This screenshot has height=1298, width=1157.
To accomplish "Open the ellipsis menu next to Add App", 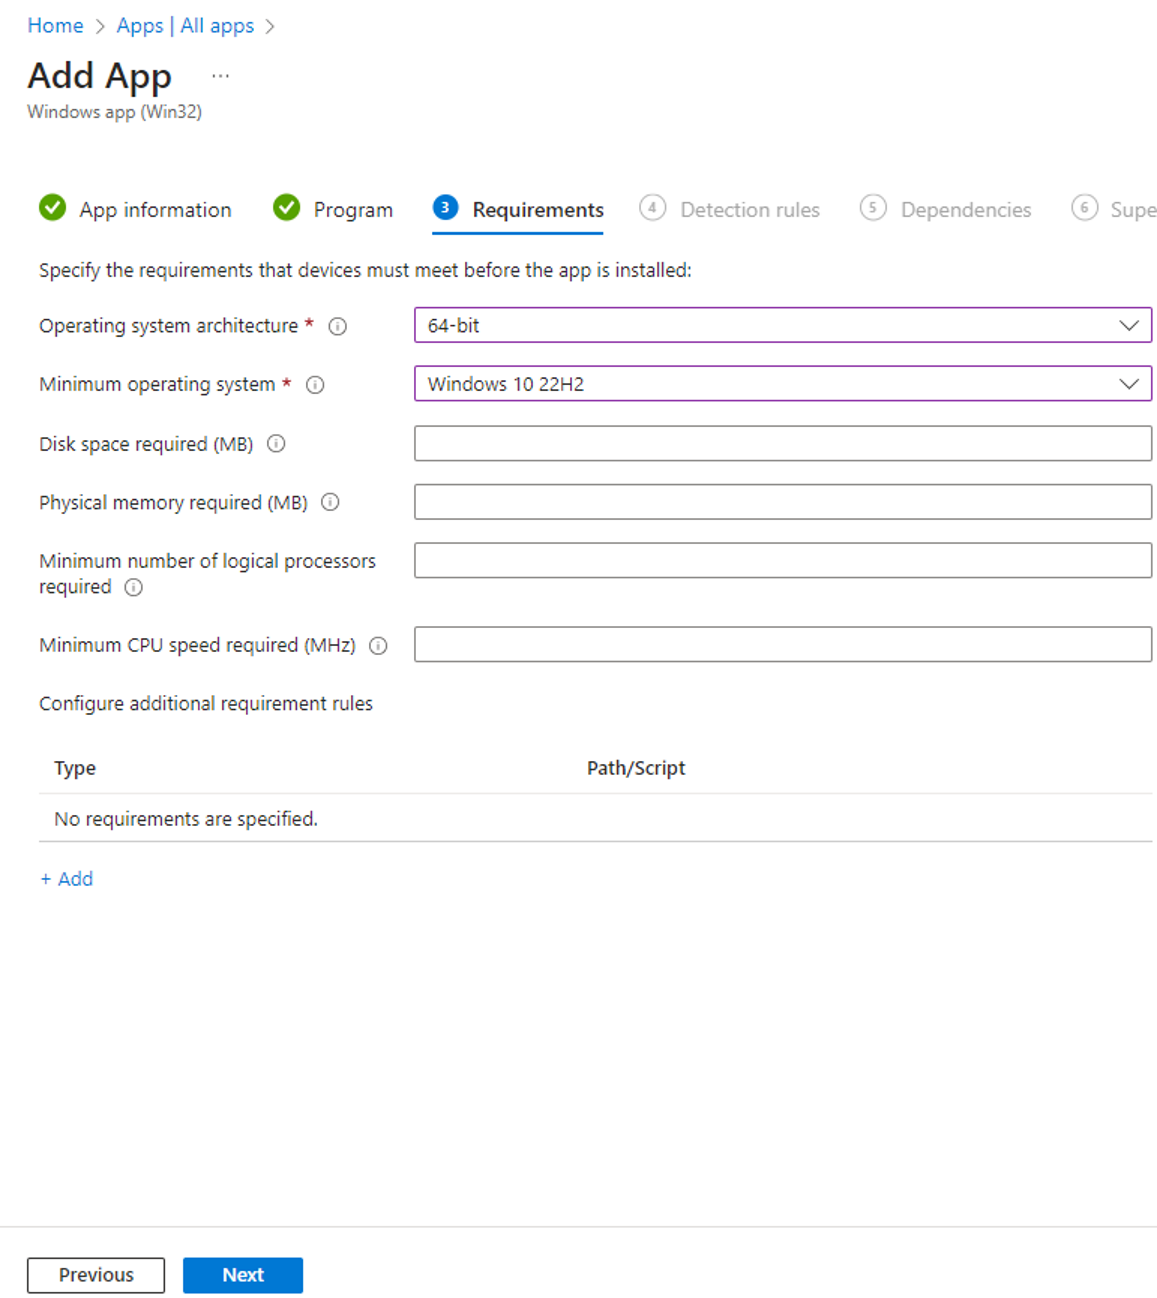I will [x=220, y=74].
